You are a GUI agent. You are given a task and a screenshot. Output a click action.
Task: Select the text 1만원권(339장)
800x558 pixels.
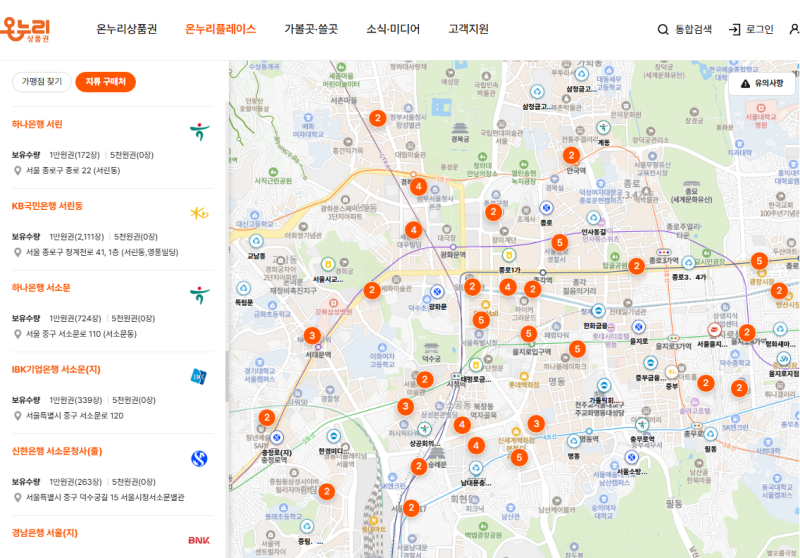[x=76, y=400]
